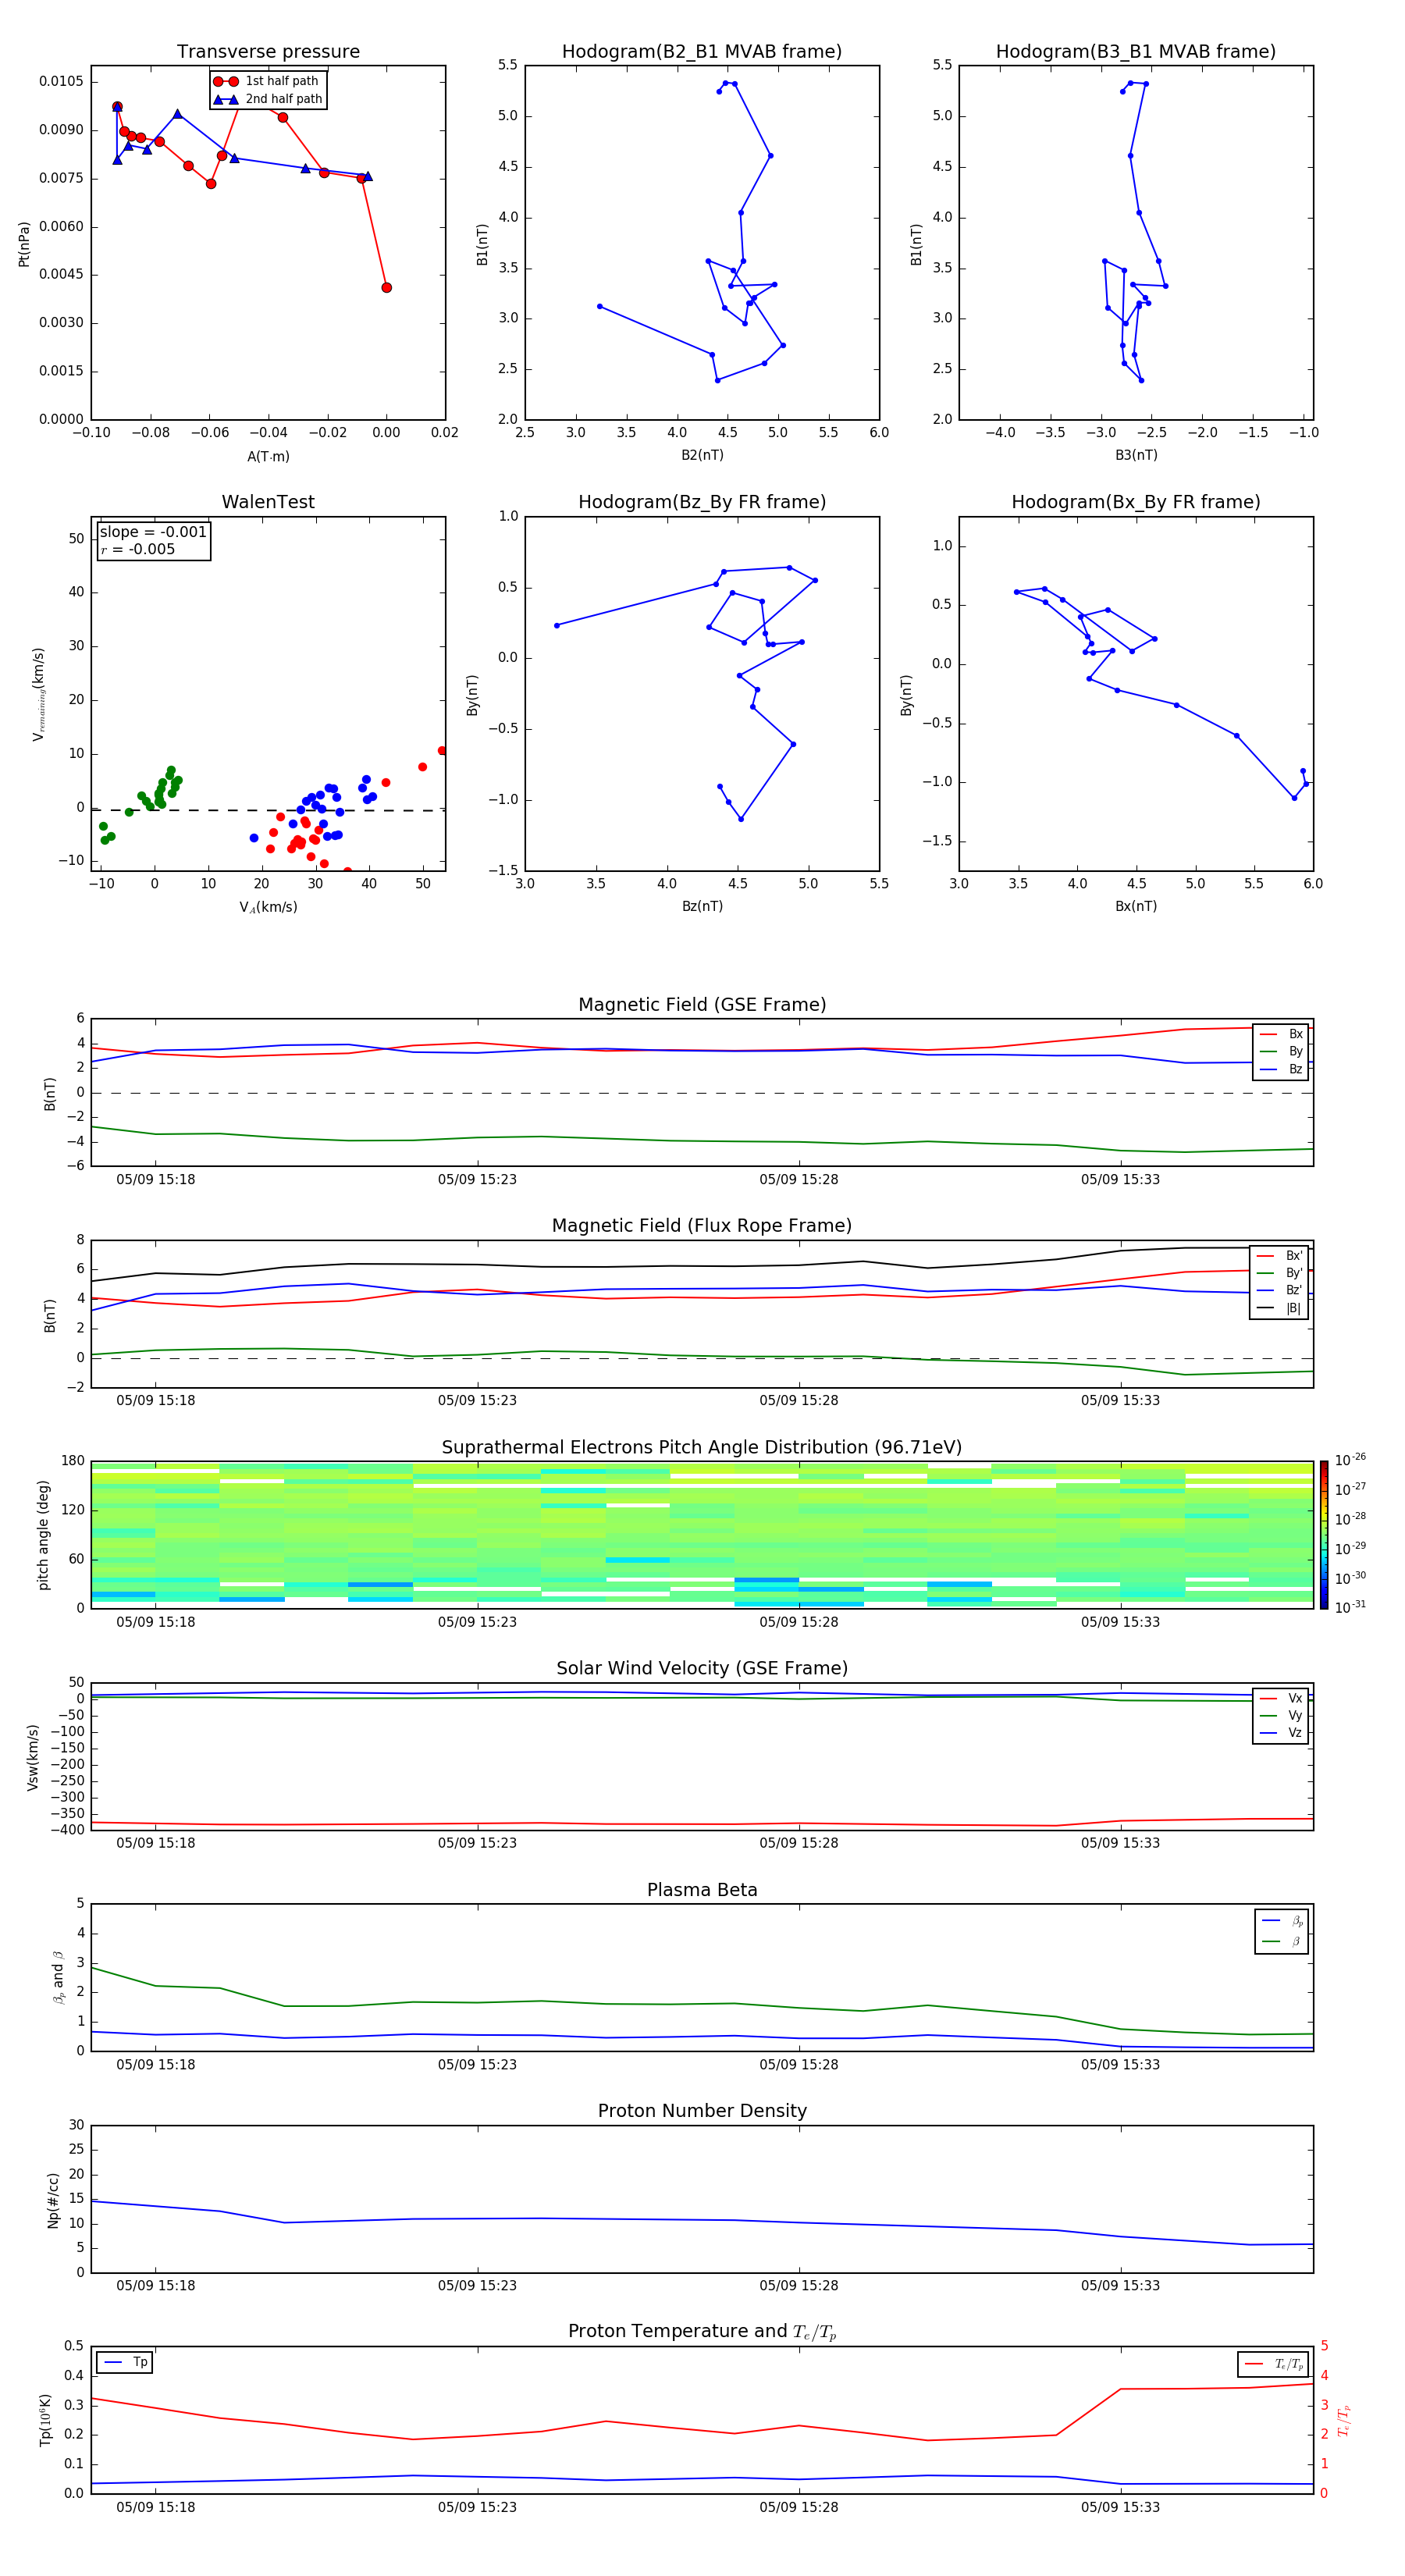This screenshot has height=2576, width=1405.
Task: Click the 'Transverse pressure' plot title
Action: point(268,52)
